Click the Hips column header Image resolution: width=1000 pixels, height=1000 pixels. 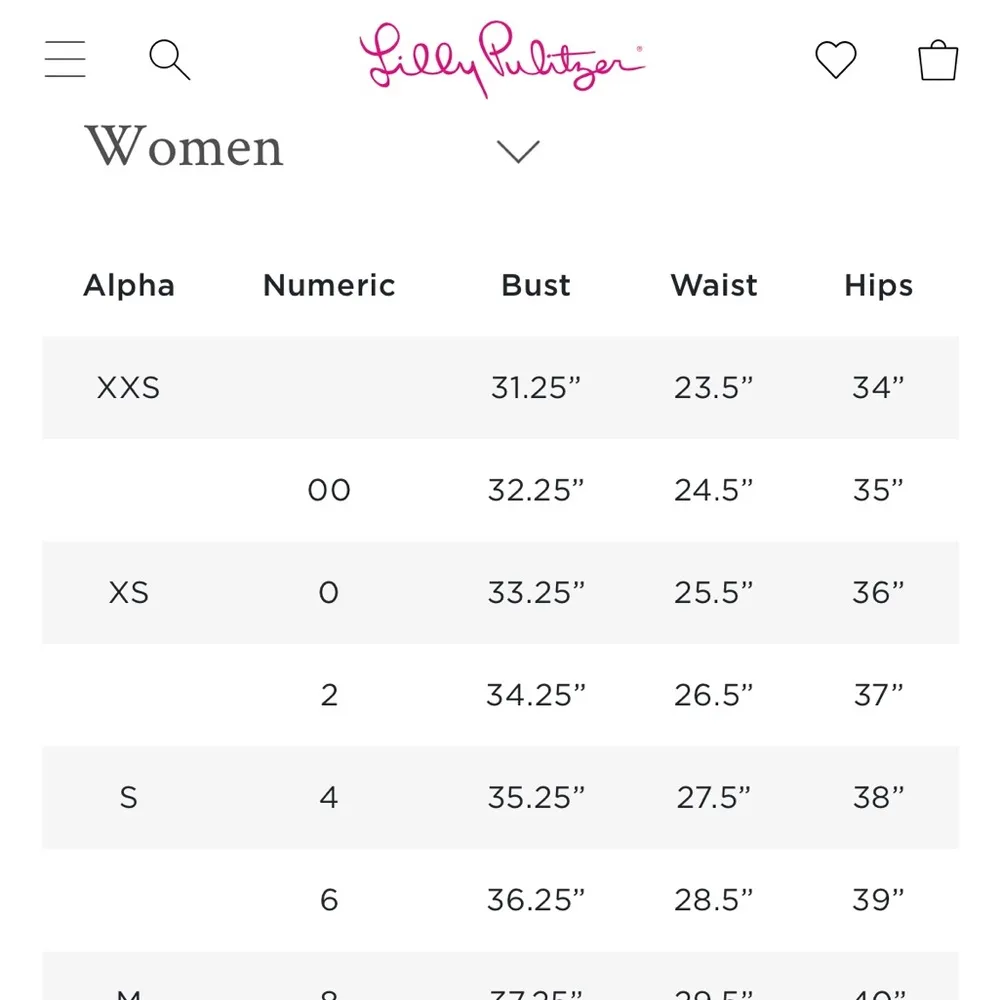tap(878, 286)
